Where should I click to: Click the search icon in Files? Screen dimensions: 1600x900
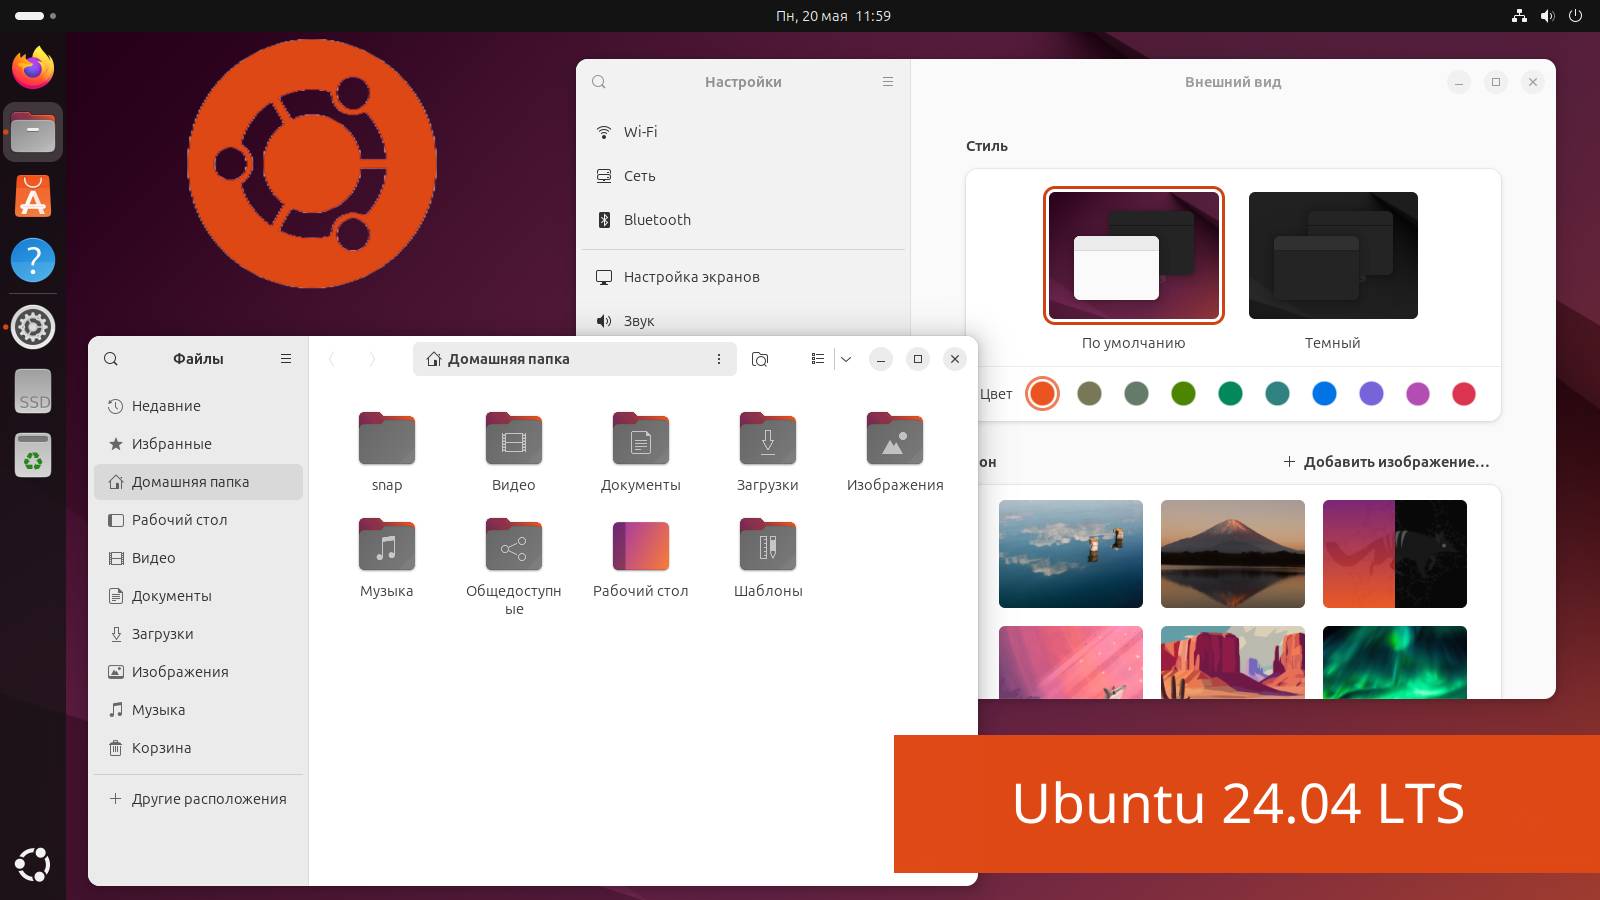[111, 359]
